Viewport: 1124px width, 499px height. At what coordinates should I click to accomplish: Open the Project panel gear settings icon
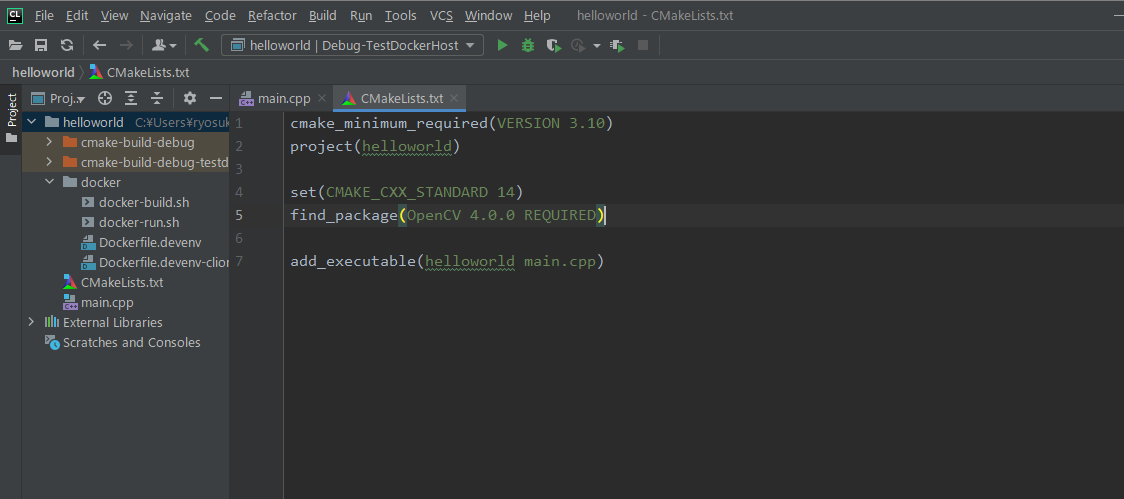click(x=189, y=98)
